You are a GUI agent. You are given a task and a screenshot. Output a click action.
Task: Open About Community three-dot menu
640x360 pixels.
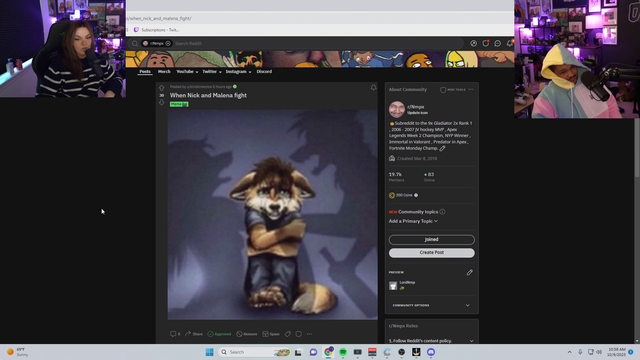[471, 89]
